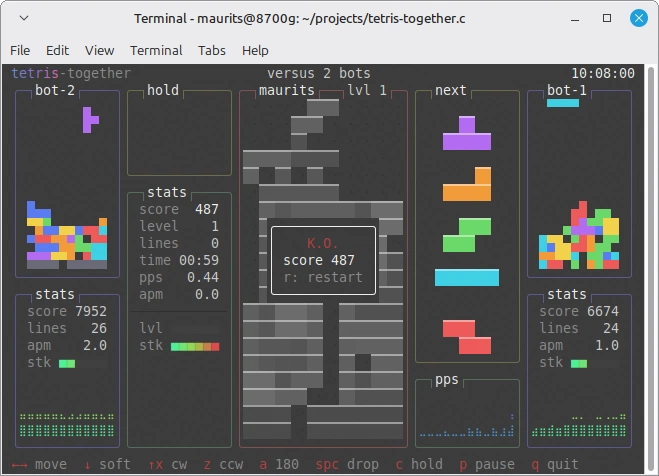Click maurits pps value 0.44
The width and height of the screenshot is (659, 476).
pos(203,277)
